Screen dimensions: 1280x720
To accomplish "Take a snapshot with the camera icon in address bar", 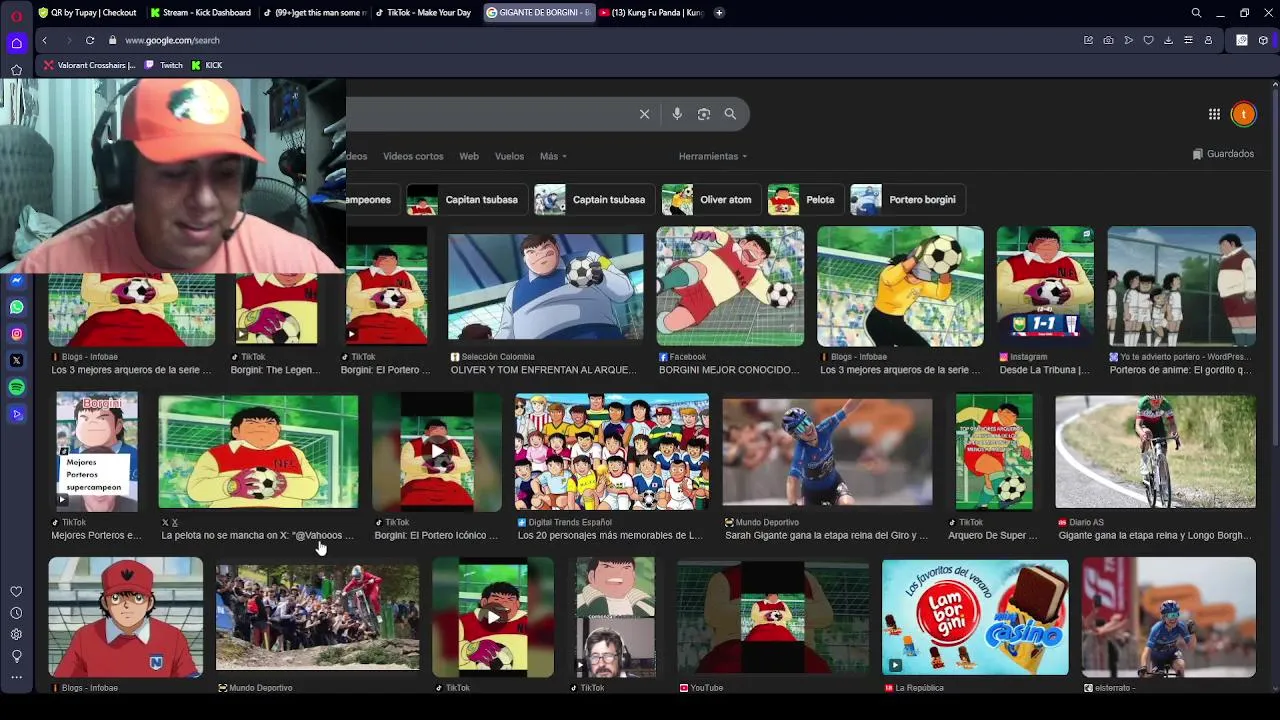I will [1108, 40].
